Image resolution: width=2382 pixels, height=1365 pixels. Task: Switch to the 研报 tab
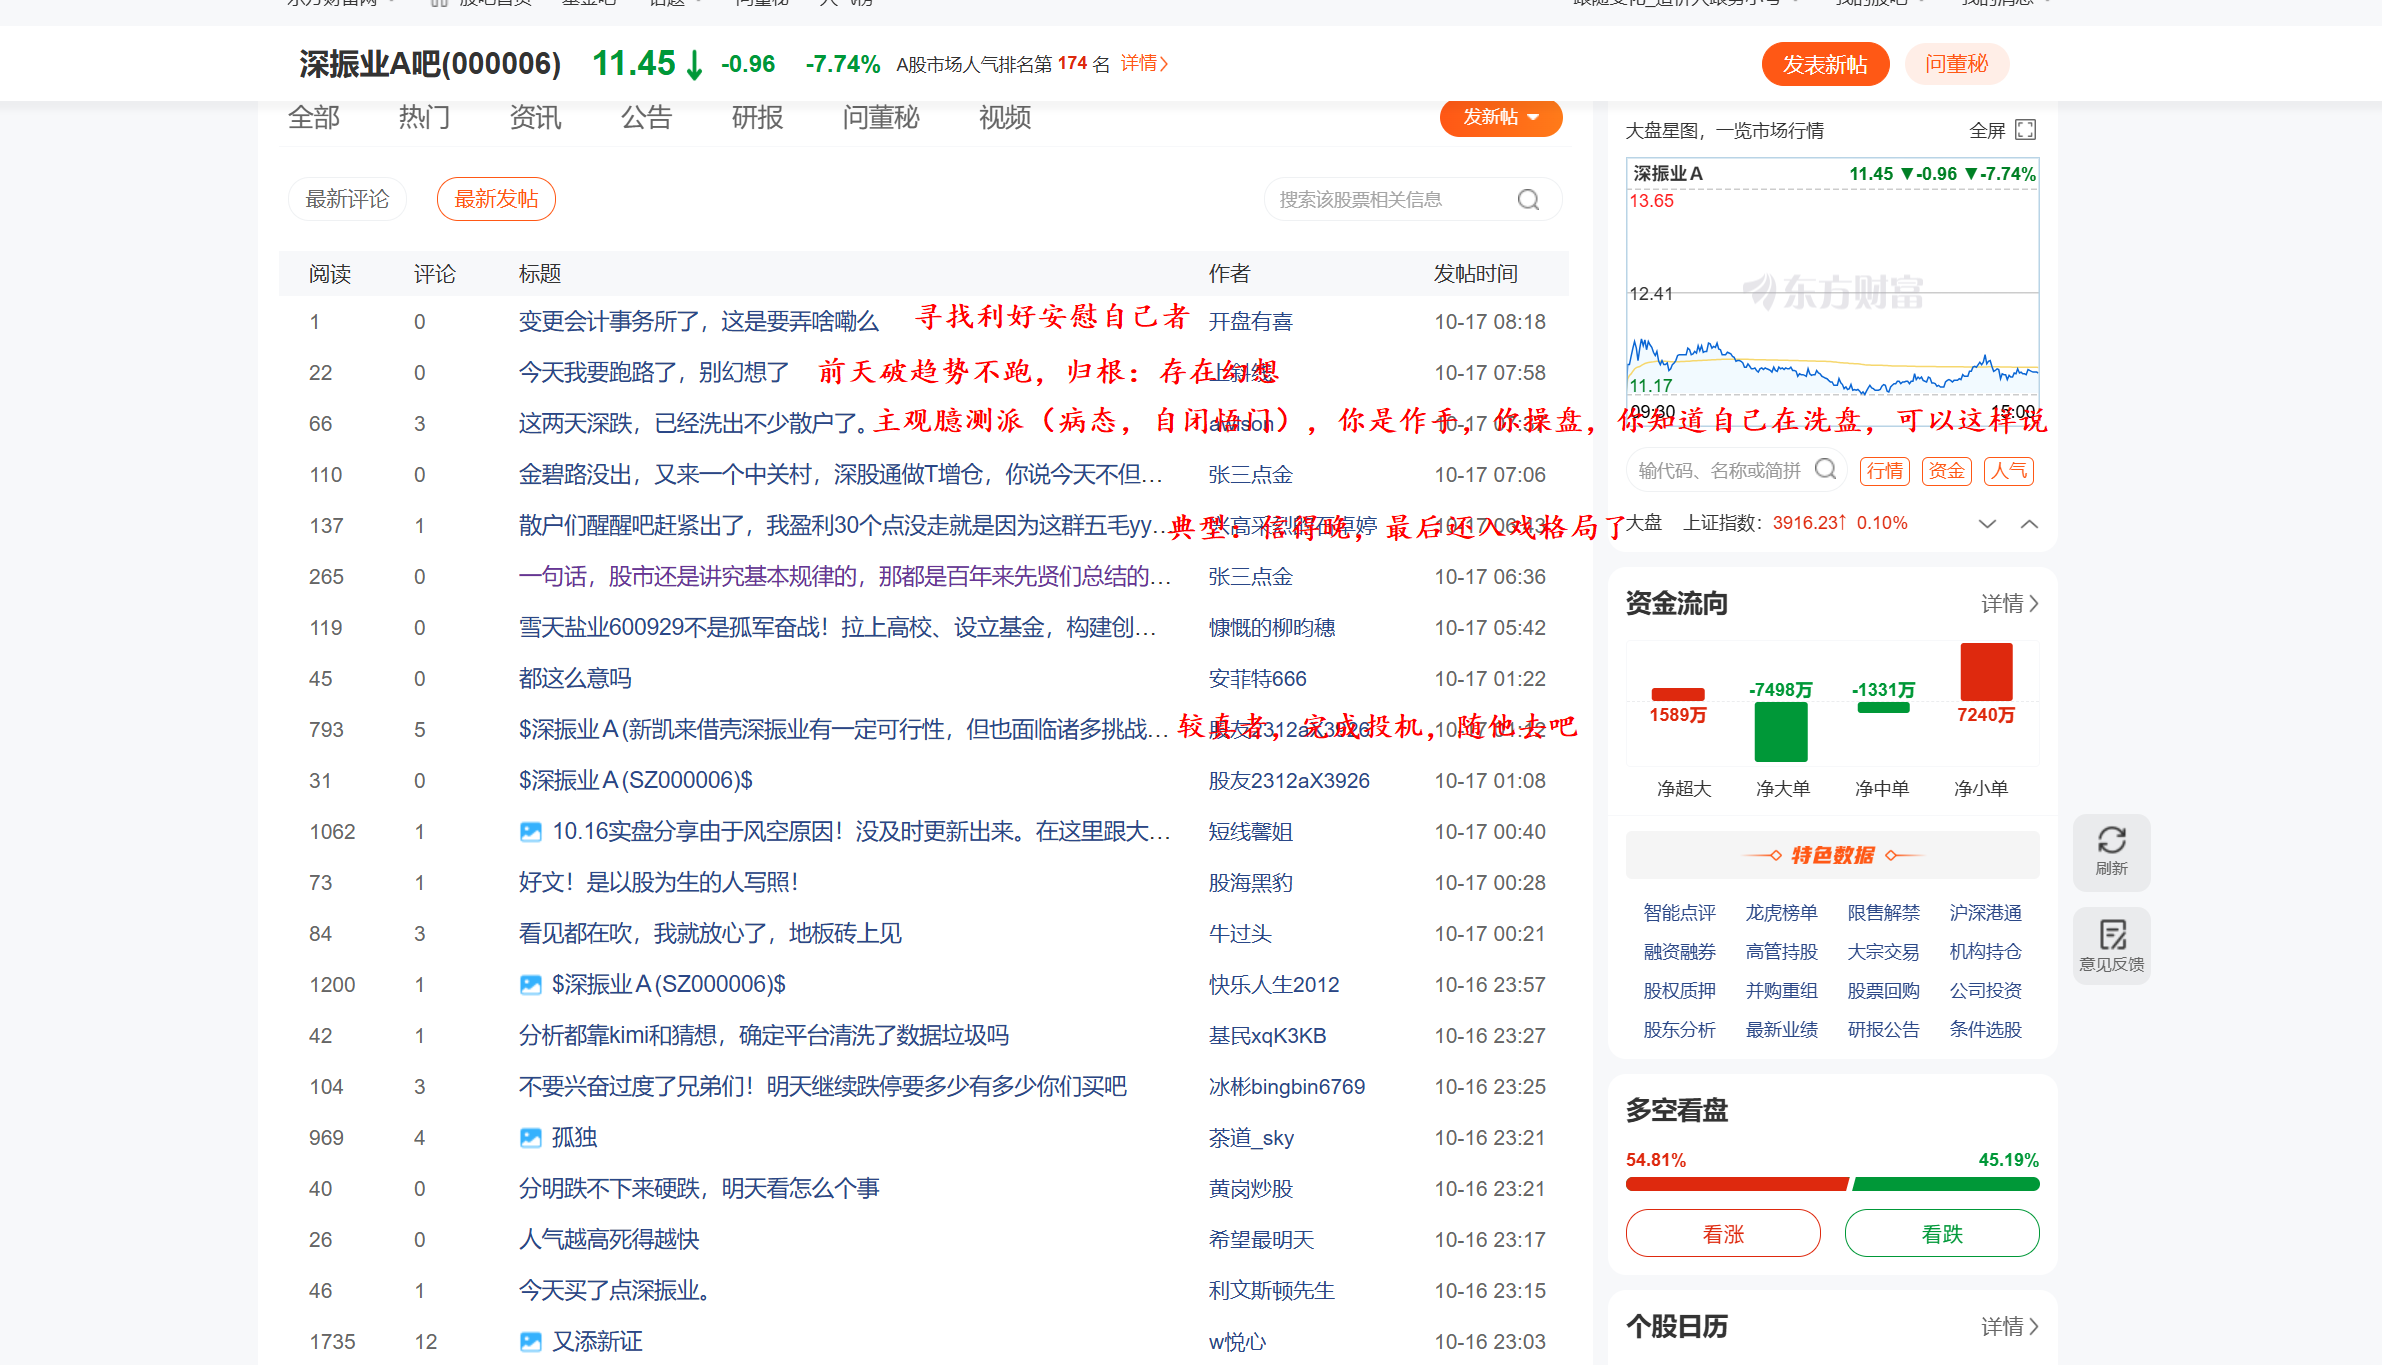point(757,118)
